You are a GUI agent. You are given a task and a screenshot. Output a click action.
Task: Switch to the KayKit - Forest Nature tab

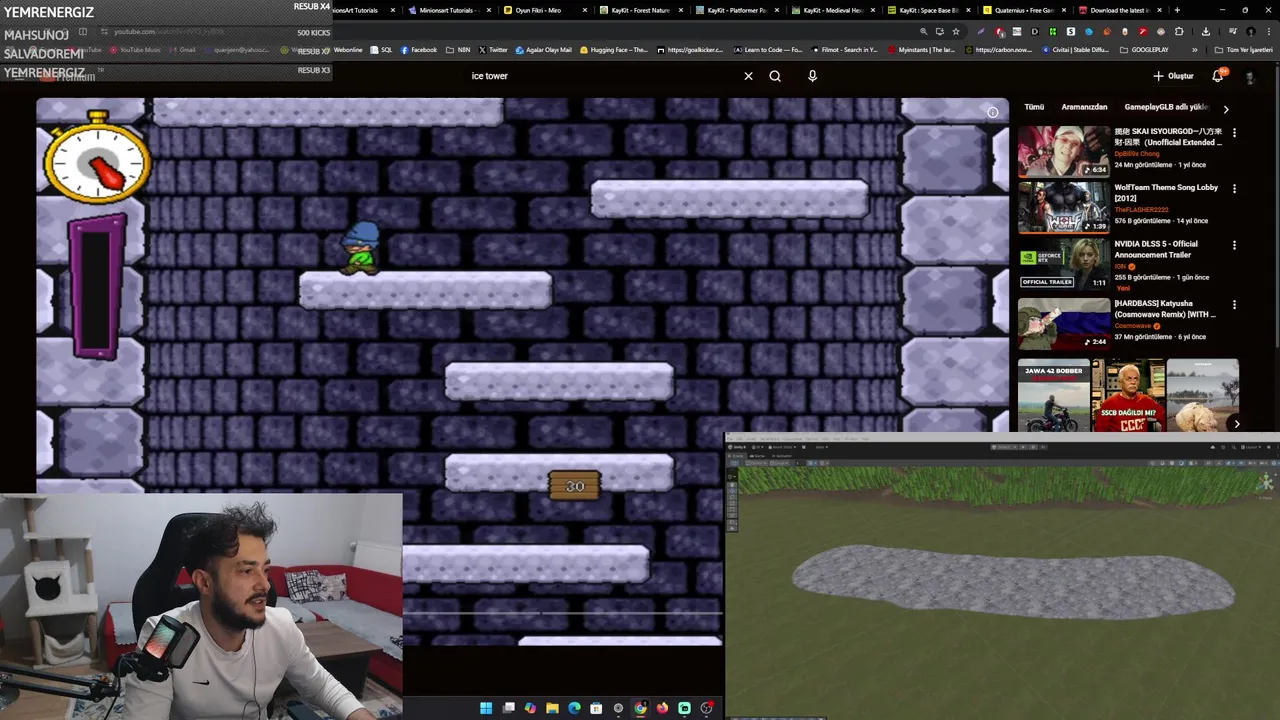point(640,10)
